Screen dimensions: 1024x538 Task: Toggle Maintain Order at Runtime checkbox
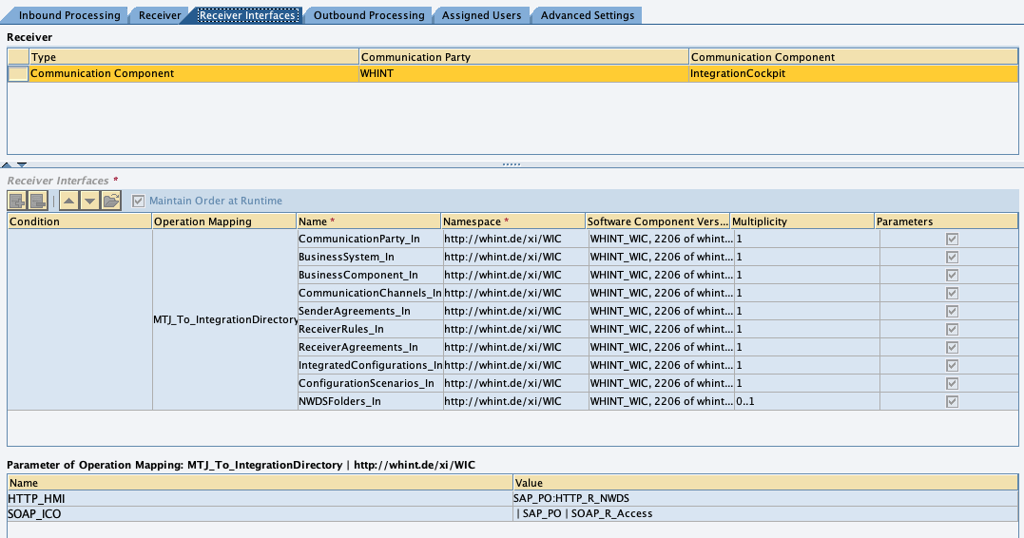(139, 201)
